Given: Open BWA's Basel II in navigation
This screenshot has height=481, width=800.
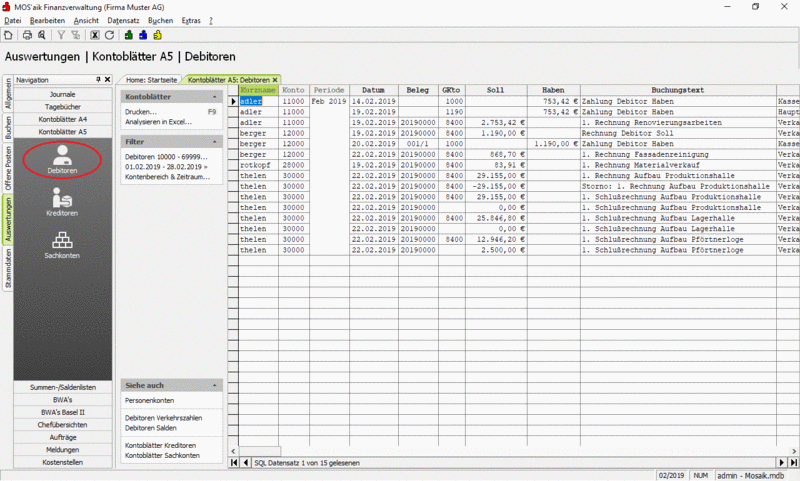Looking at the screenshot, I should coord(63,412).
